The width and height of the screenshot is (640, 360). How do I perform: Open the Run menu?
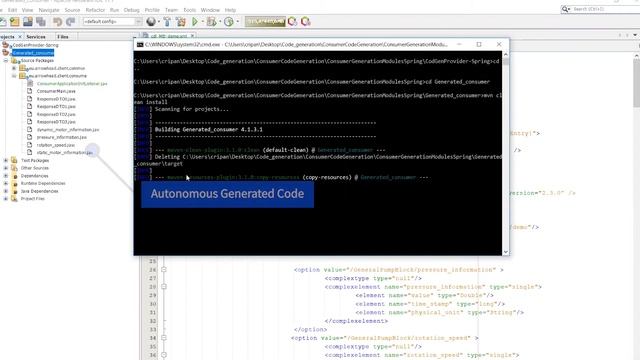(x=114, y=10)
